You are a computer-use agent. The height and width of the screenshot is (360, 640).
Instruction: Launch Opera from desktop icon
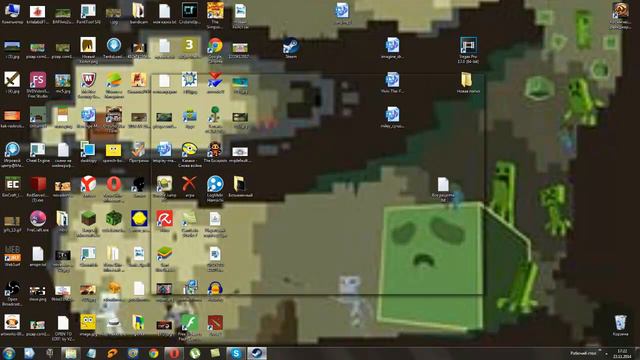click(x=113, y=184)
